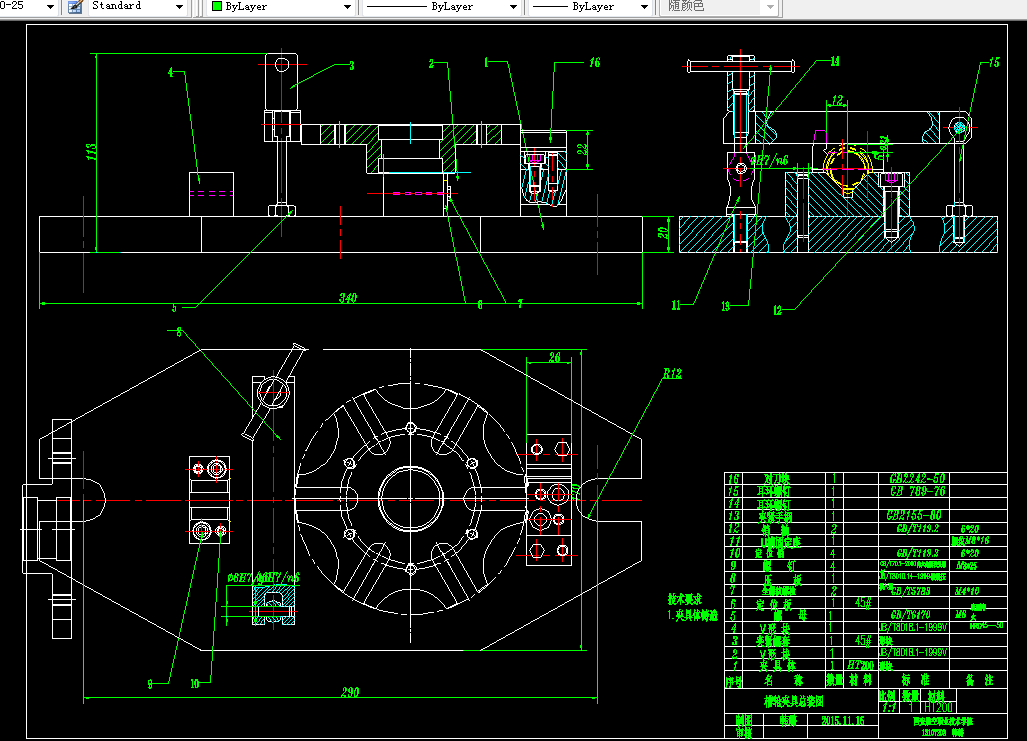Select the first line under 技术要求
Screen dimensions: 1027x741
pyautogui.click(x=693, y=615)
